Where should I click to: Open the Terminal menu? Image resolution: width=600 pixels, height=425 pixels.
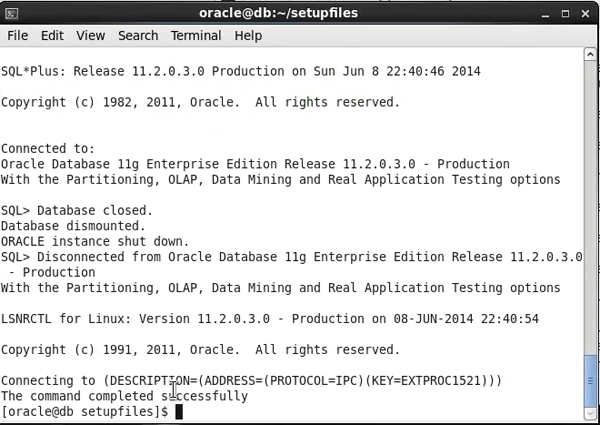(196, 35)
